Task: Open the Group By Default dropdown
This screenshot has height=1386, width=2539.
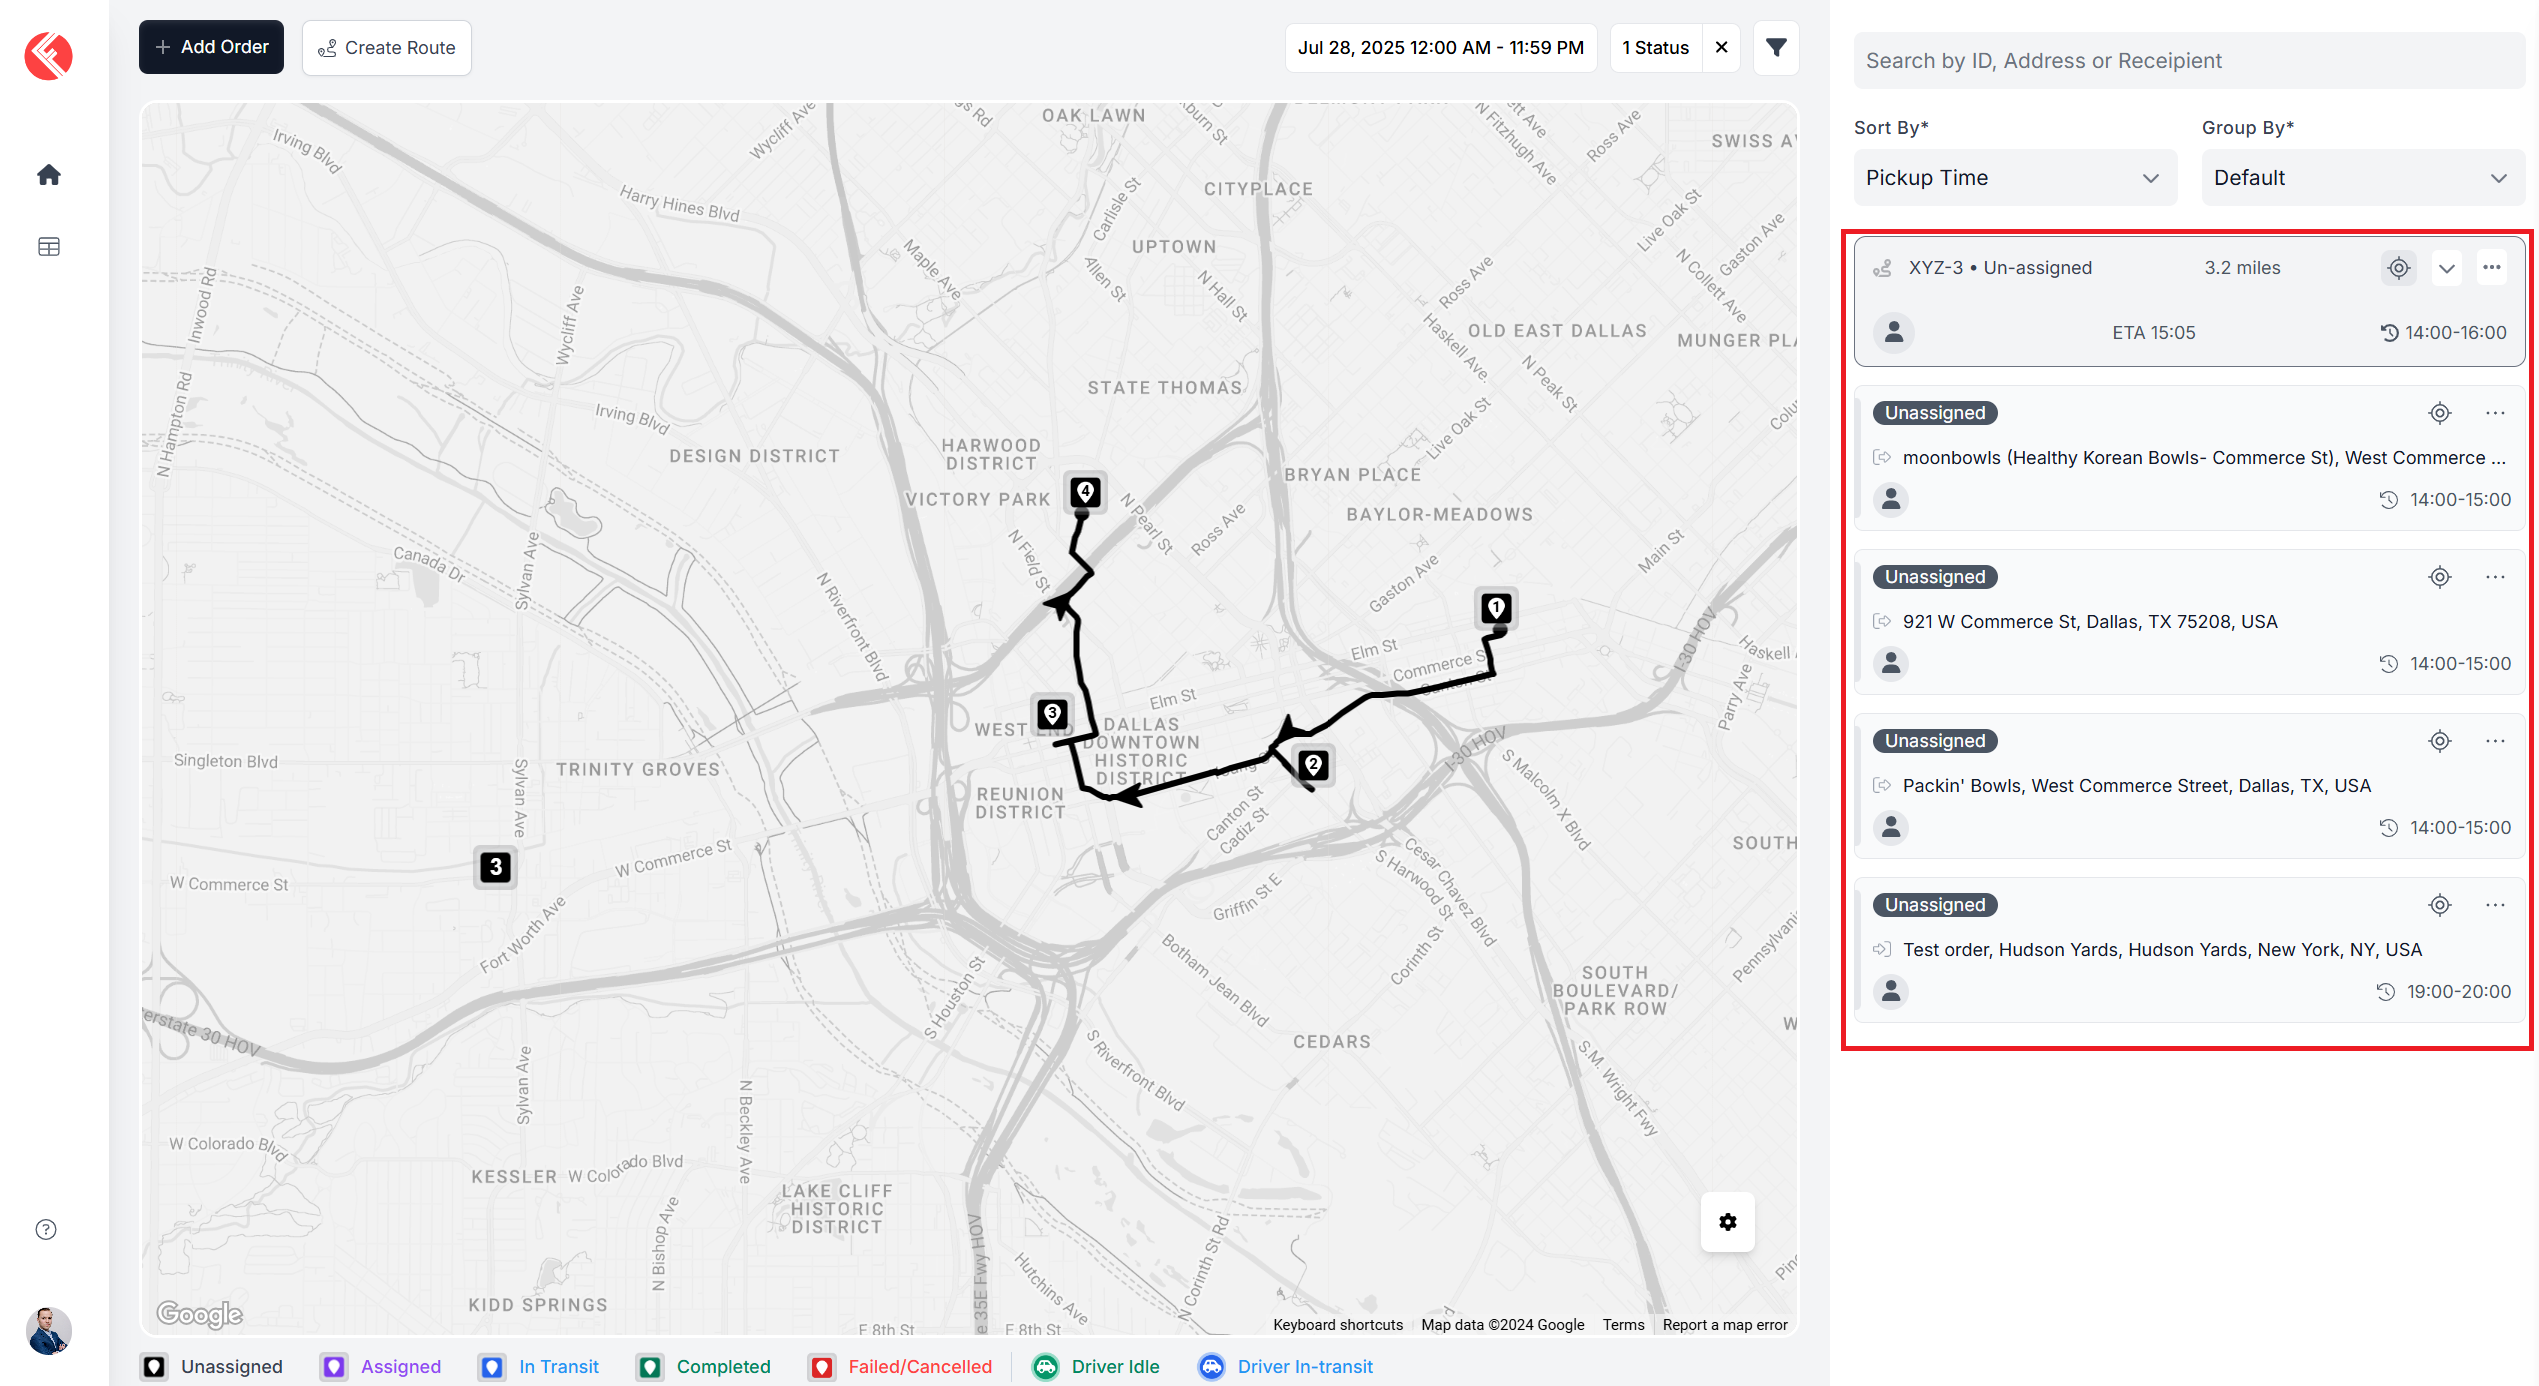Action: tap(2361, 178)
